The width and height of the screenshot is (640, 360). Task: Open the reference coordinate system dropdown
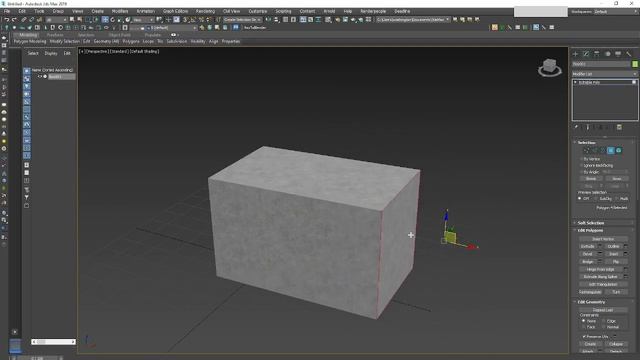[x=143, y=20]
